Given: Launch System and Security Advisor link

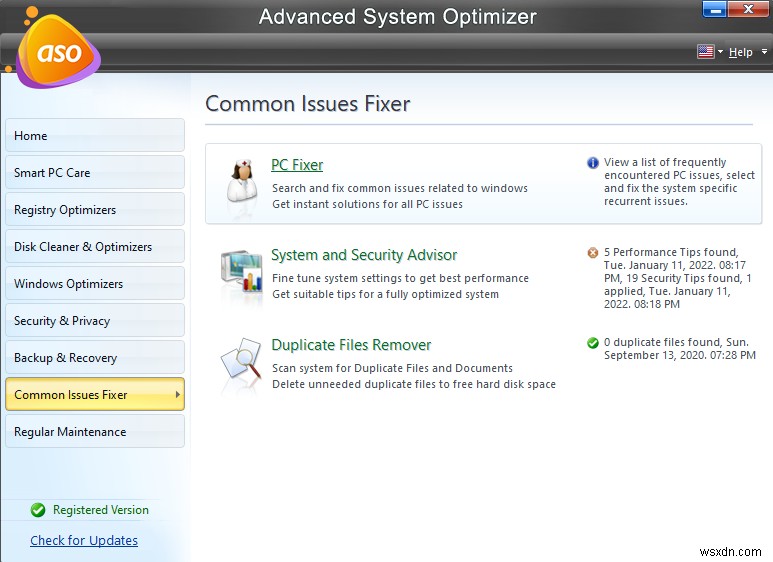Looking at the screenshot, I should pos(364,255).
